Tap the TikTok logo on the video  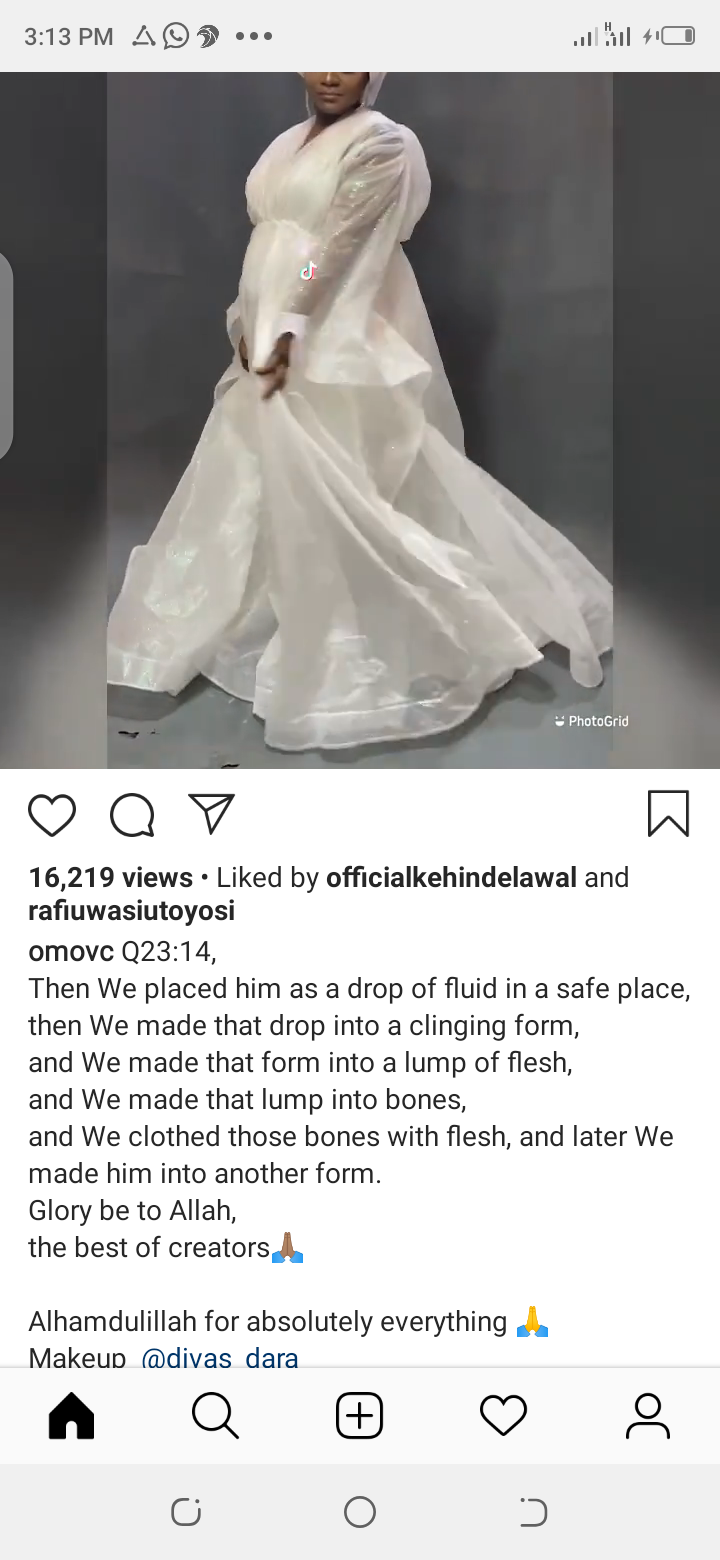308,271
